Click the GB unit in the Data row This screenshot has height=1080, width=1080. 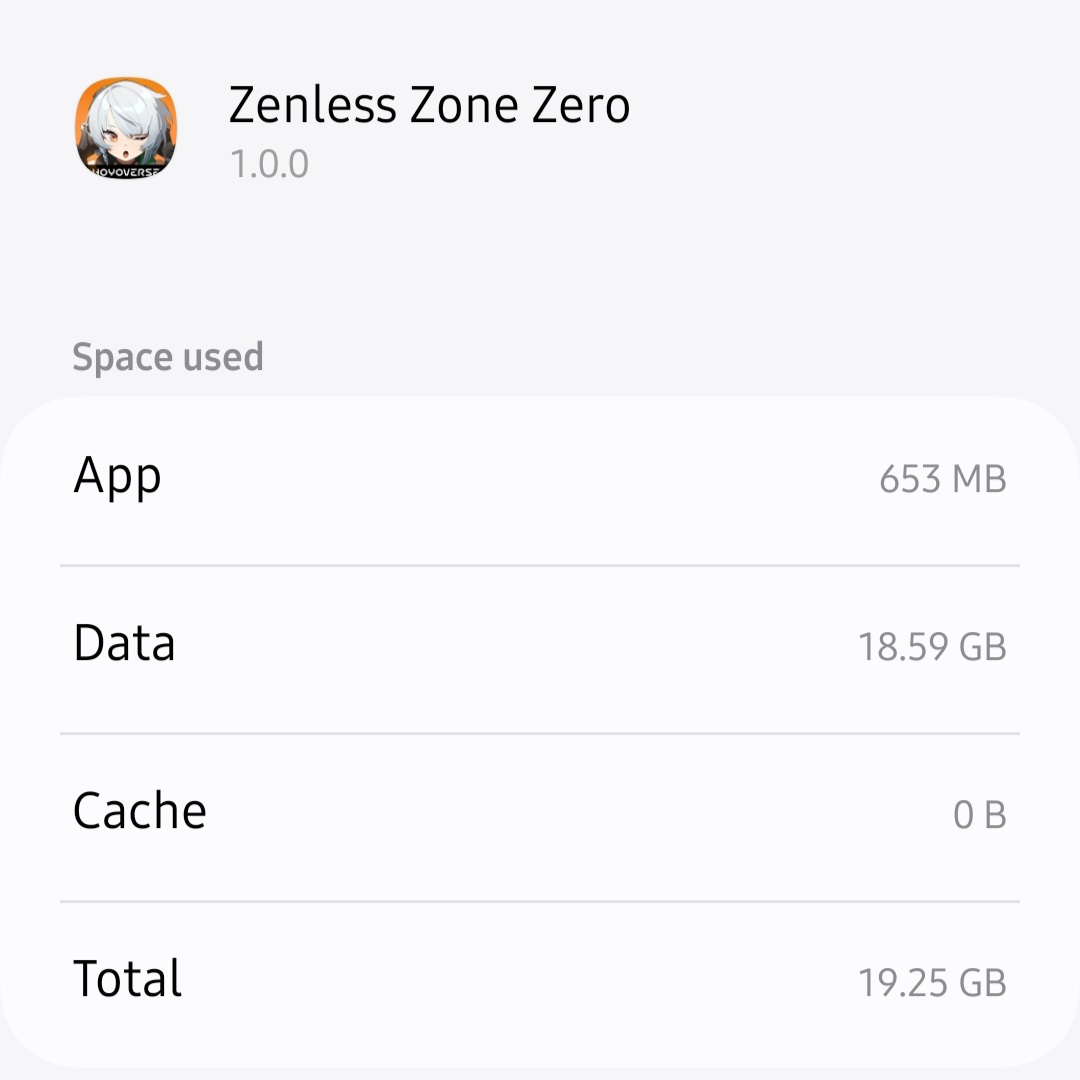point(982,647)
